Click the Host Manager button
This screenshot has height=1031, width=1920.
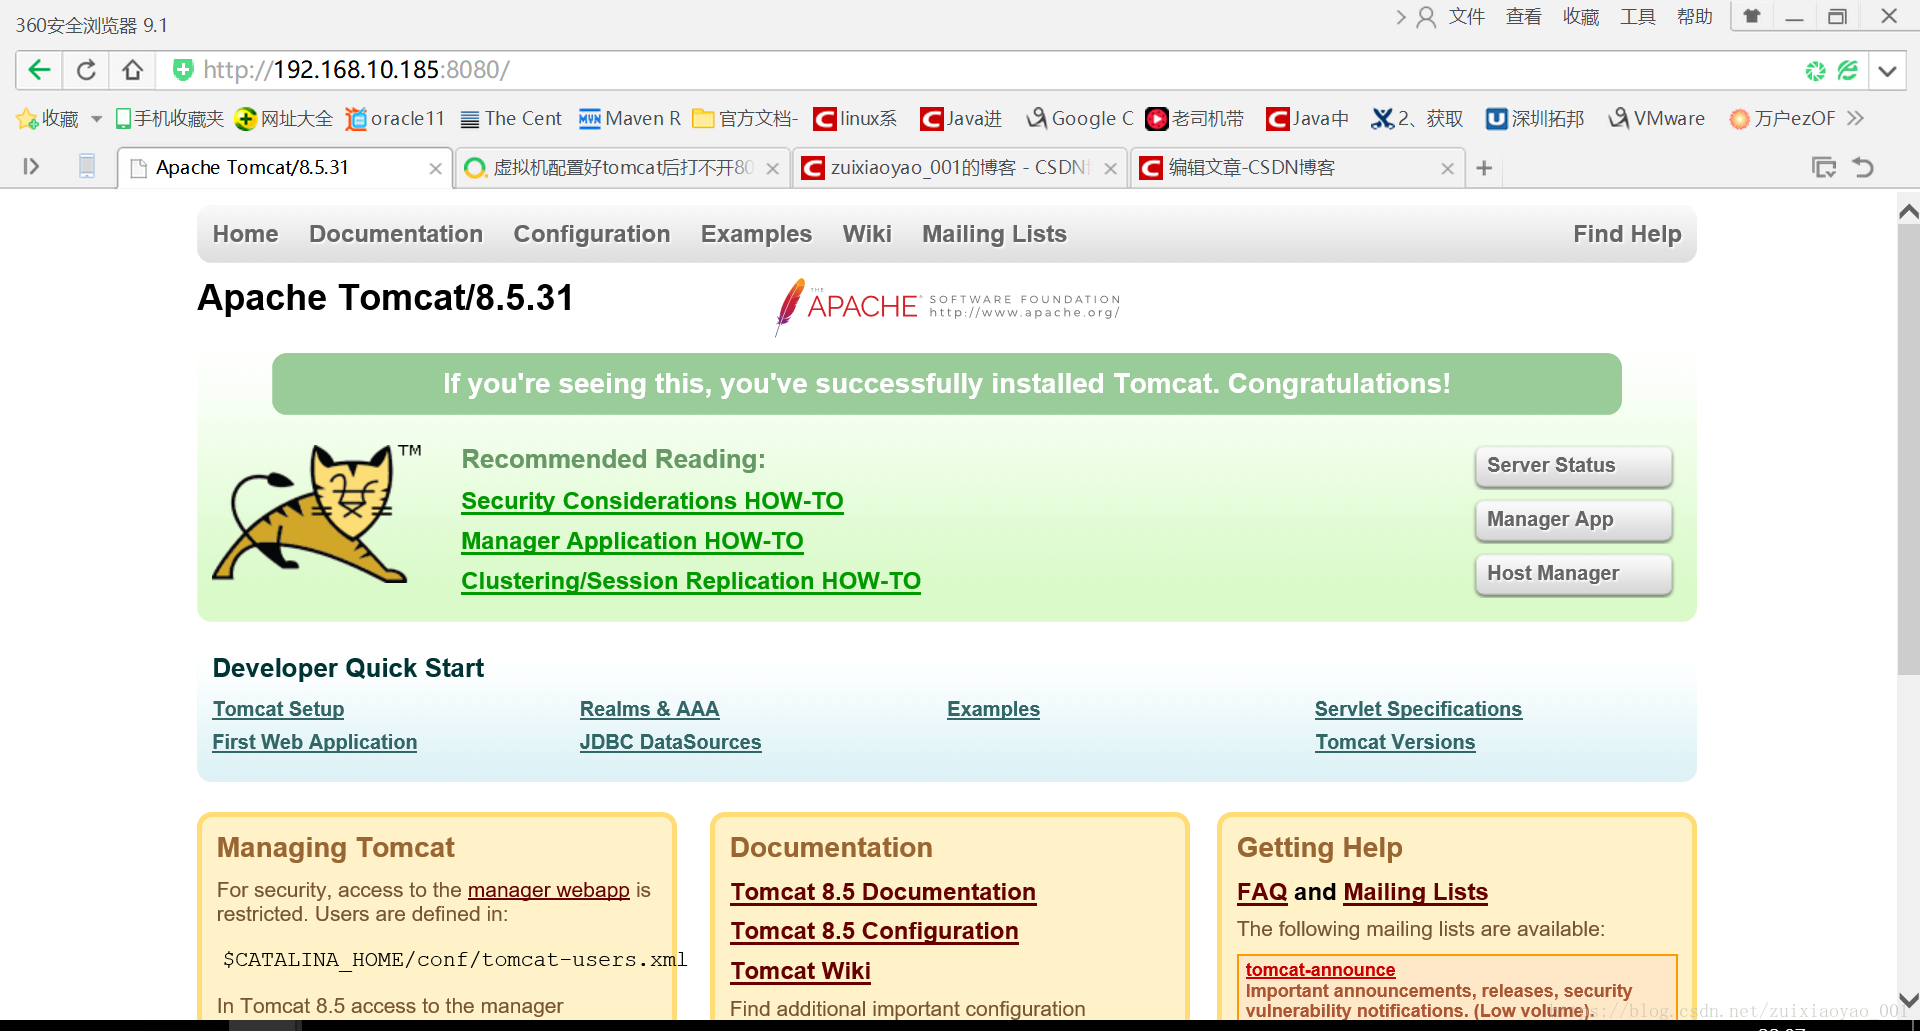pyautogui.click(x=1573, y=574)
